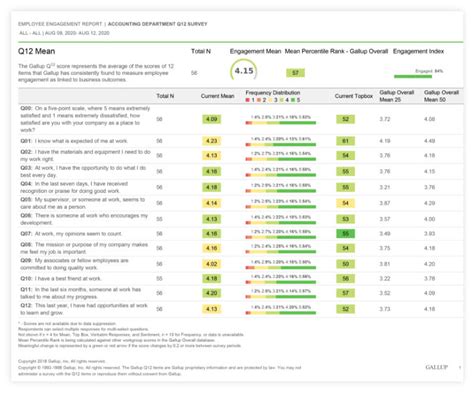This screenshot has height=393, width=474.
Task: Click Q08 'mission or purpose of my company' question
Action: (x=84, y=248)
